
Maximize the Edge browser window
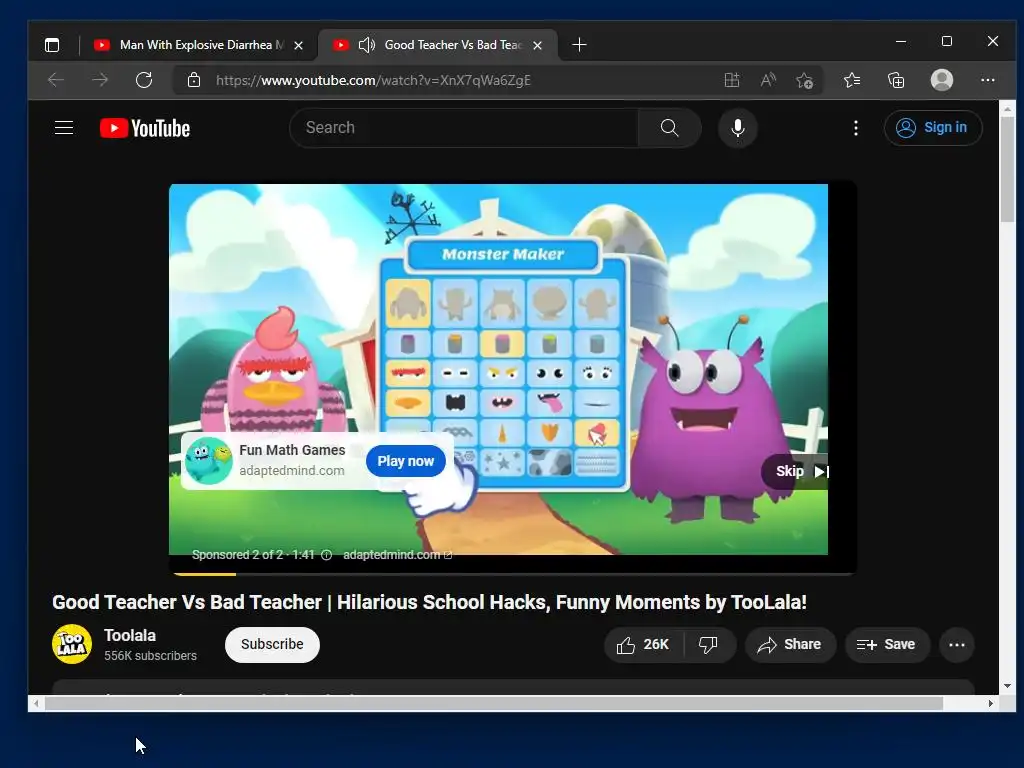click(947, 41)
